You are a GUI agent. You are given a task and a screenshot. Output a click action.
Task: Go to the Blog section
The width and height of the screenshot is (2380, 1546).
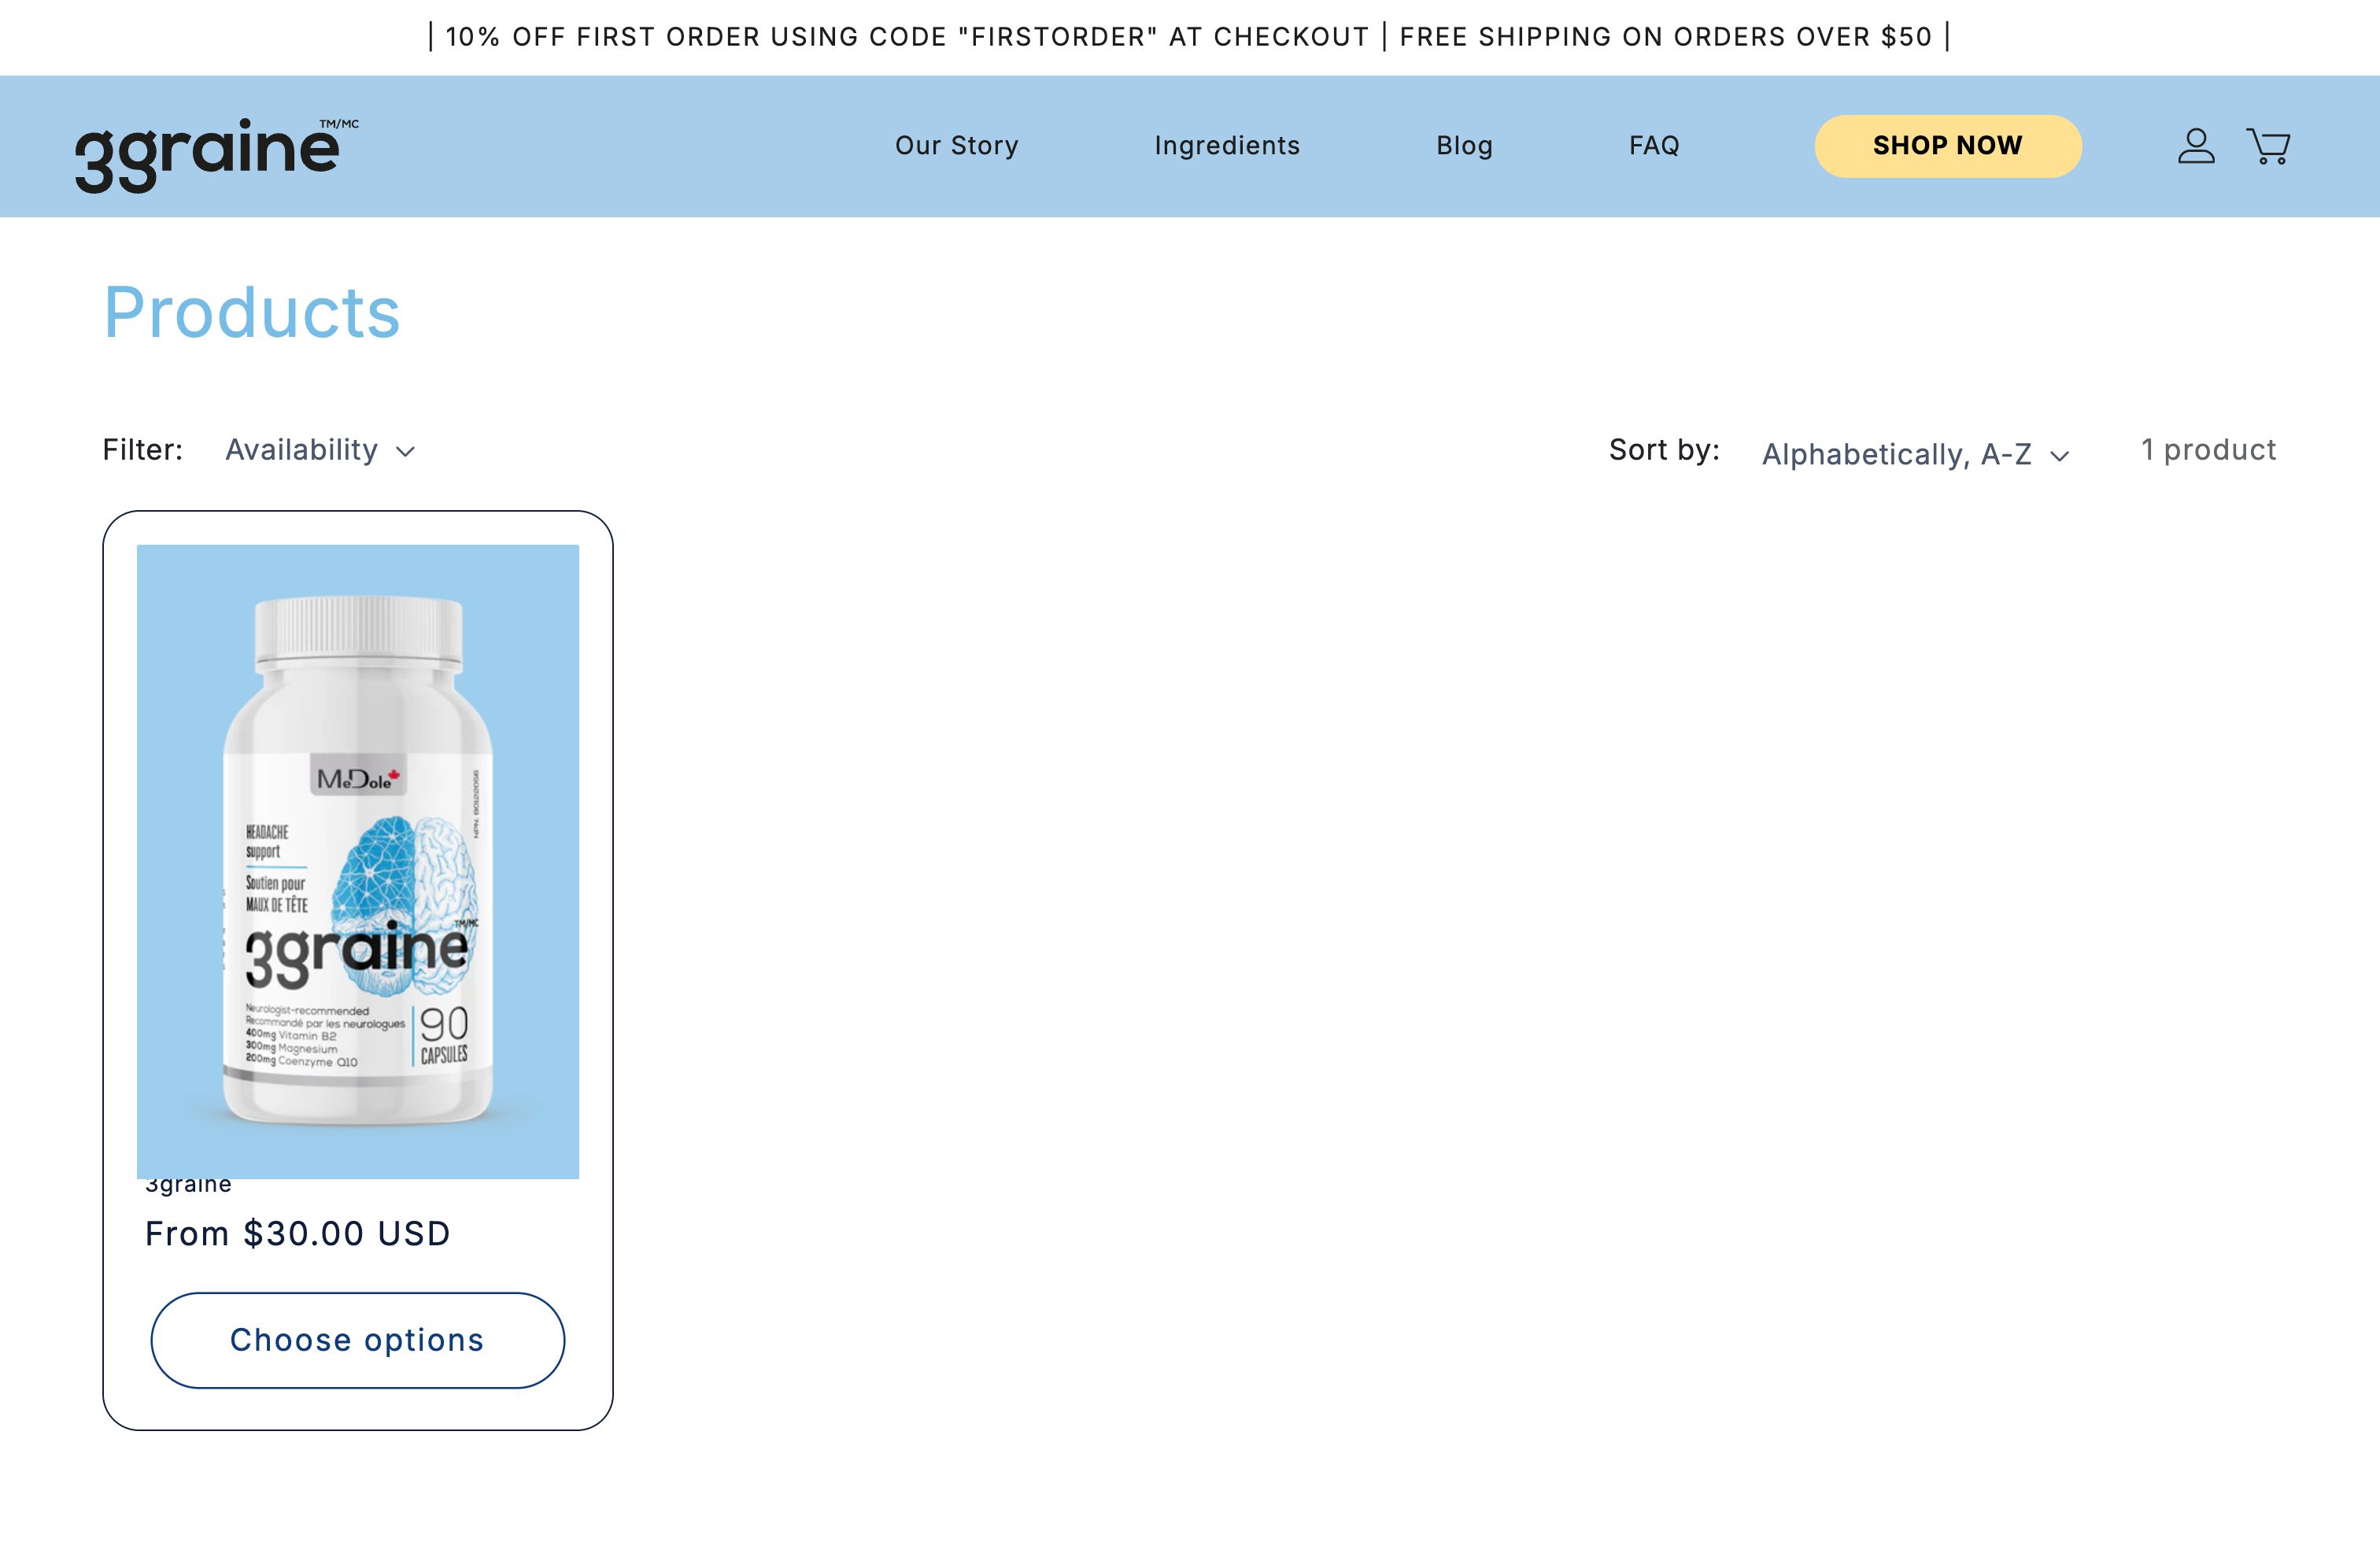pyautogui.click(x=1464, y=145)
